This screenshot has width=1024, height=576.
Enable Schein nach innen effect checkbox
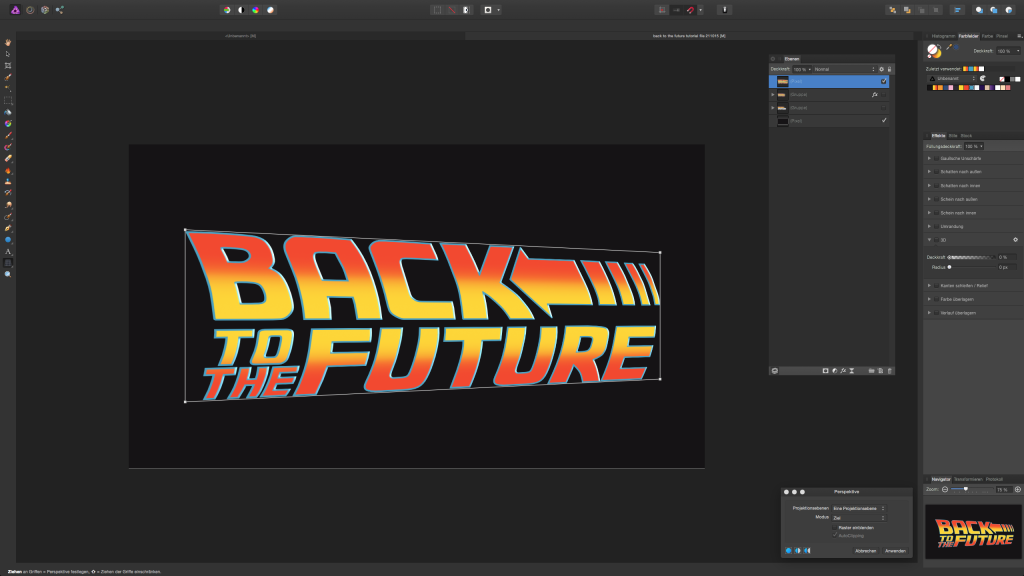click(936, 213)
